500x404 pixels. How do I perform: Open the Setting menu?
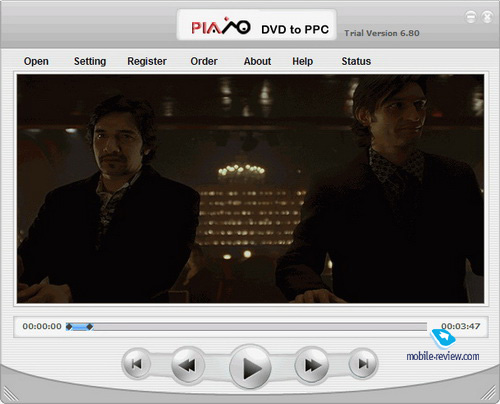90,61
